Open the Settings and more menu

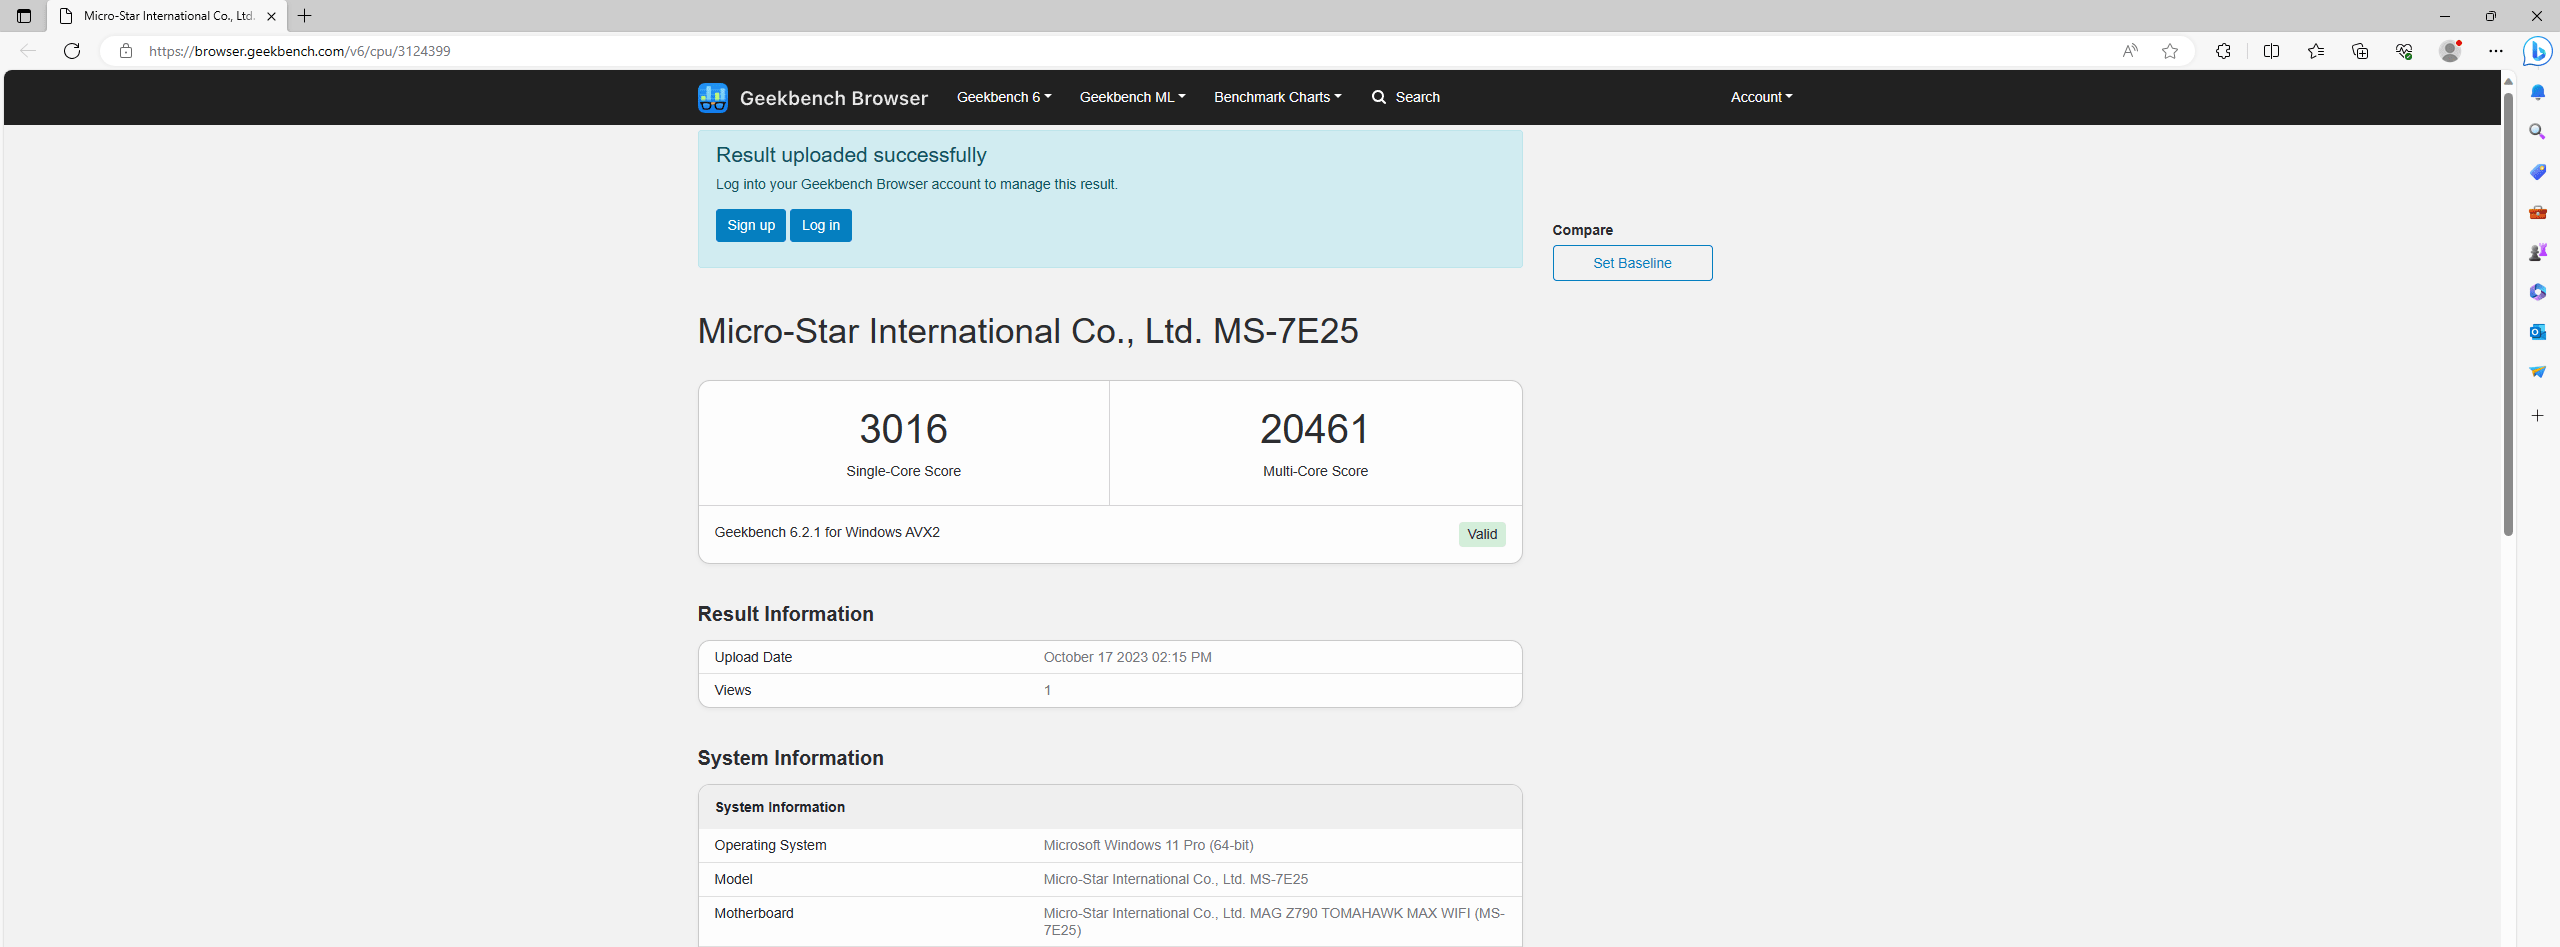pyautogui.click(x=2496, y=51)
